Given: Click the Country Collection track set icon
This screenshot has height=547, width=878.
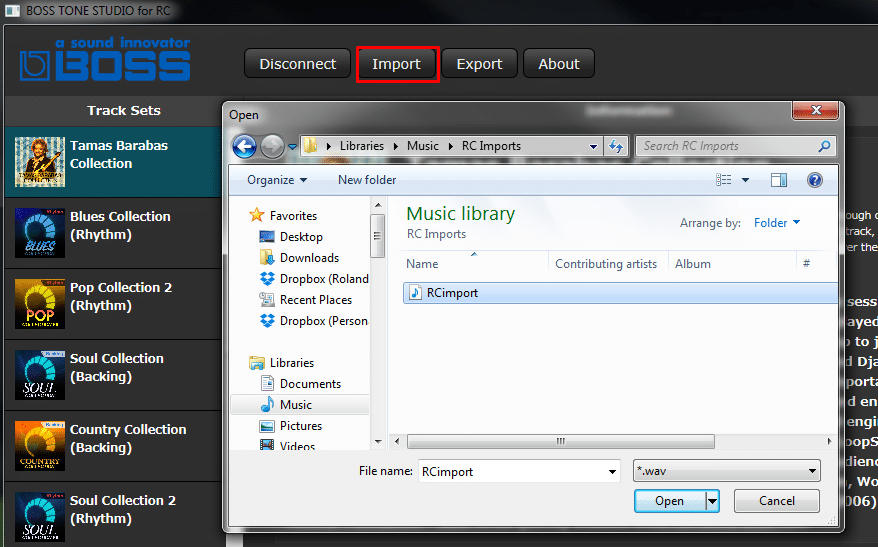Looking at the screenshot, I should pos(40,446).
